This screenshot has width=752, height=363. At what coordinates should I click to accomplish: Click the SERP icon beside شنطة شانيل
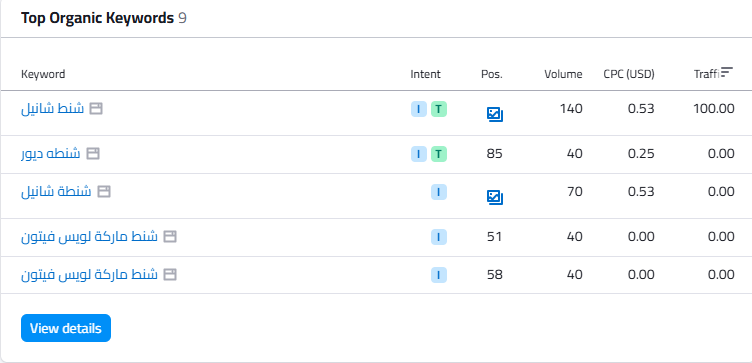pyautogui.click(x=104, y=192)
